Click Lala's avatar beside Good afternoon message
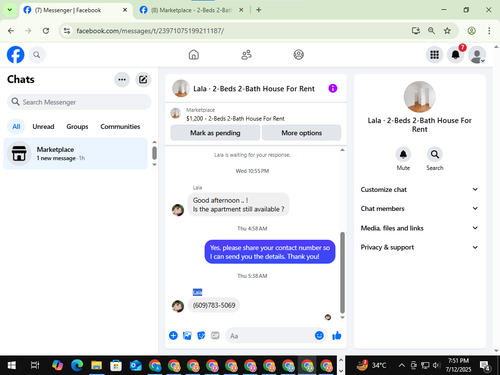 [x=178, y=210]
